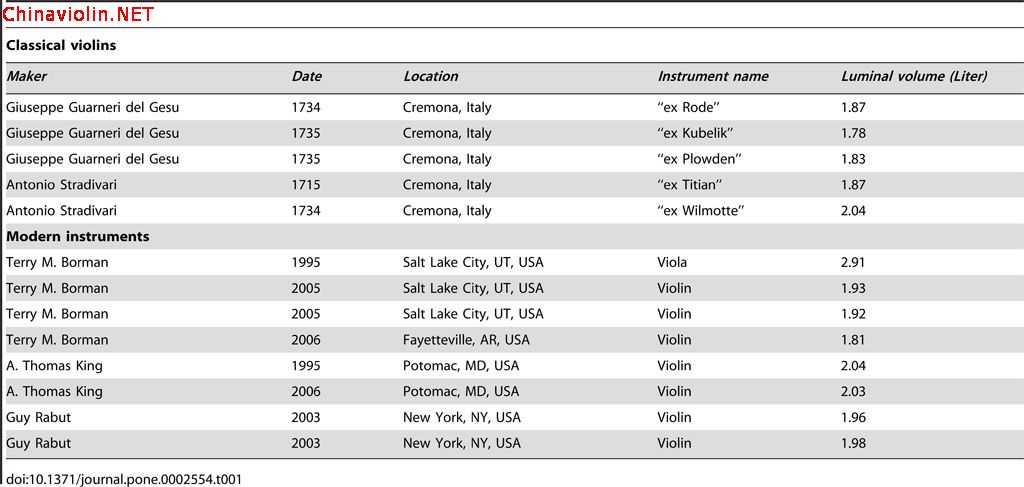The width and height of the screenshot is (1024, 487).
Task: Select the Modern instruments section heading
Action: point(78,236)
